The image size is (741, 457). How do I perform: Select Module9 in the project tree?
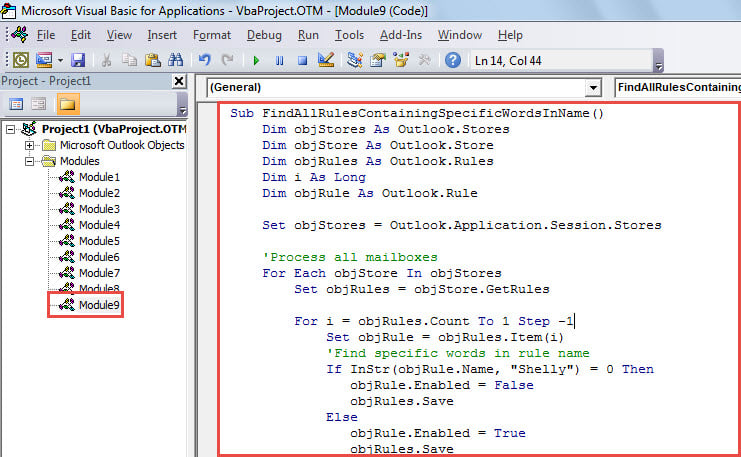[x=99, y=305]
